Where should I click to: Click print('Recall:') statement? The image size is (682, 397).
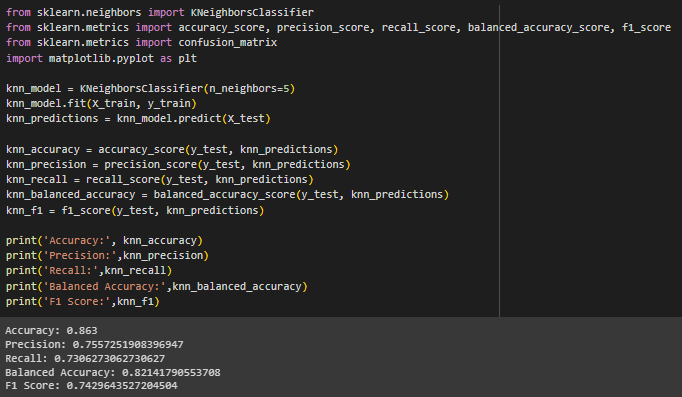[x=89, y=271]
